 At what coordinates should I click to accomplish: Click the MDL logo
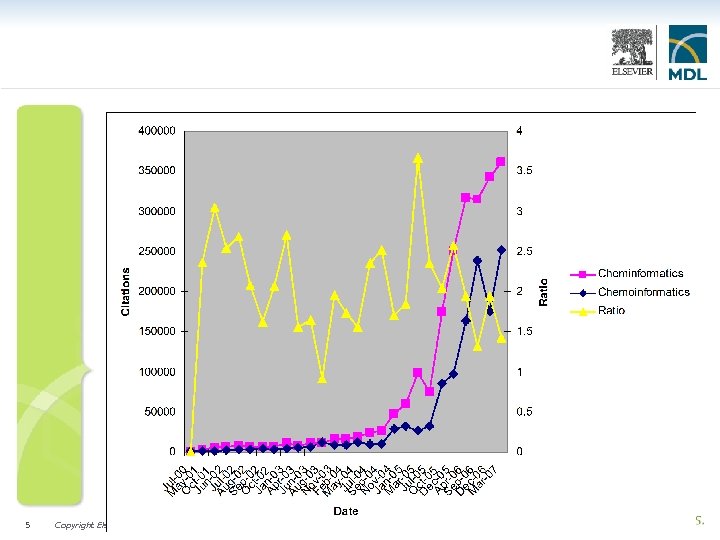pos(687,52)
